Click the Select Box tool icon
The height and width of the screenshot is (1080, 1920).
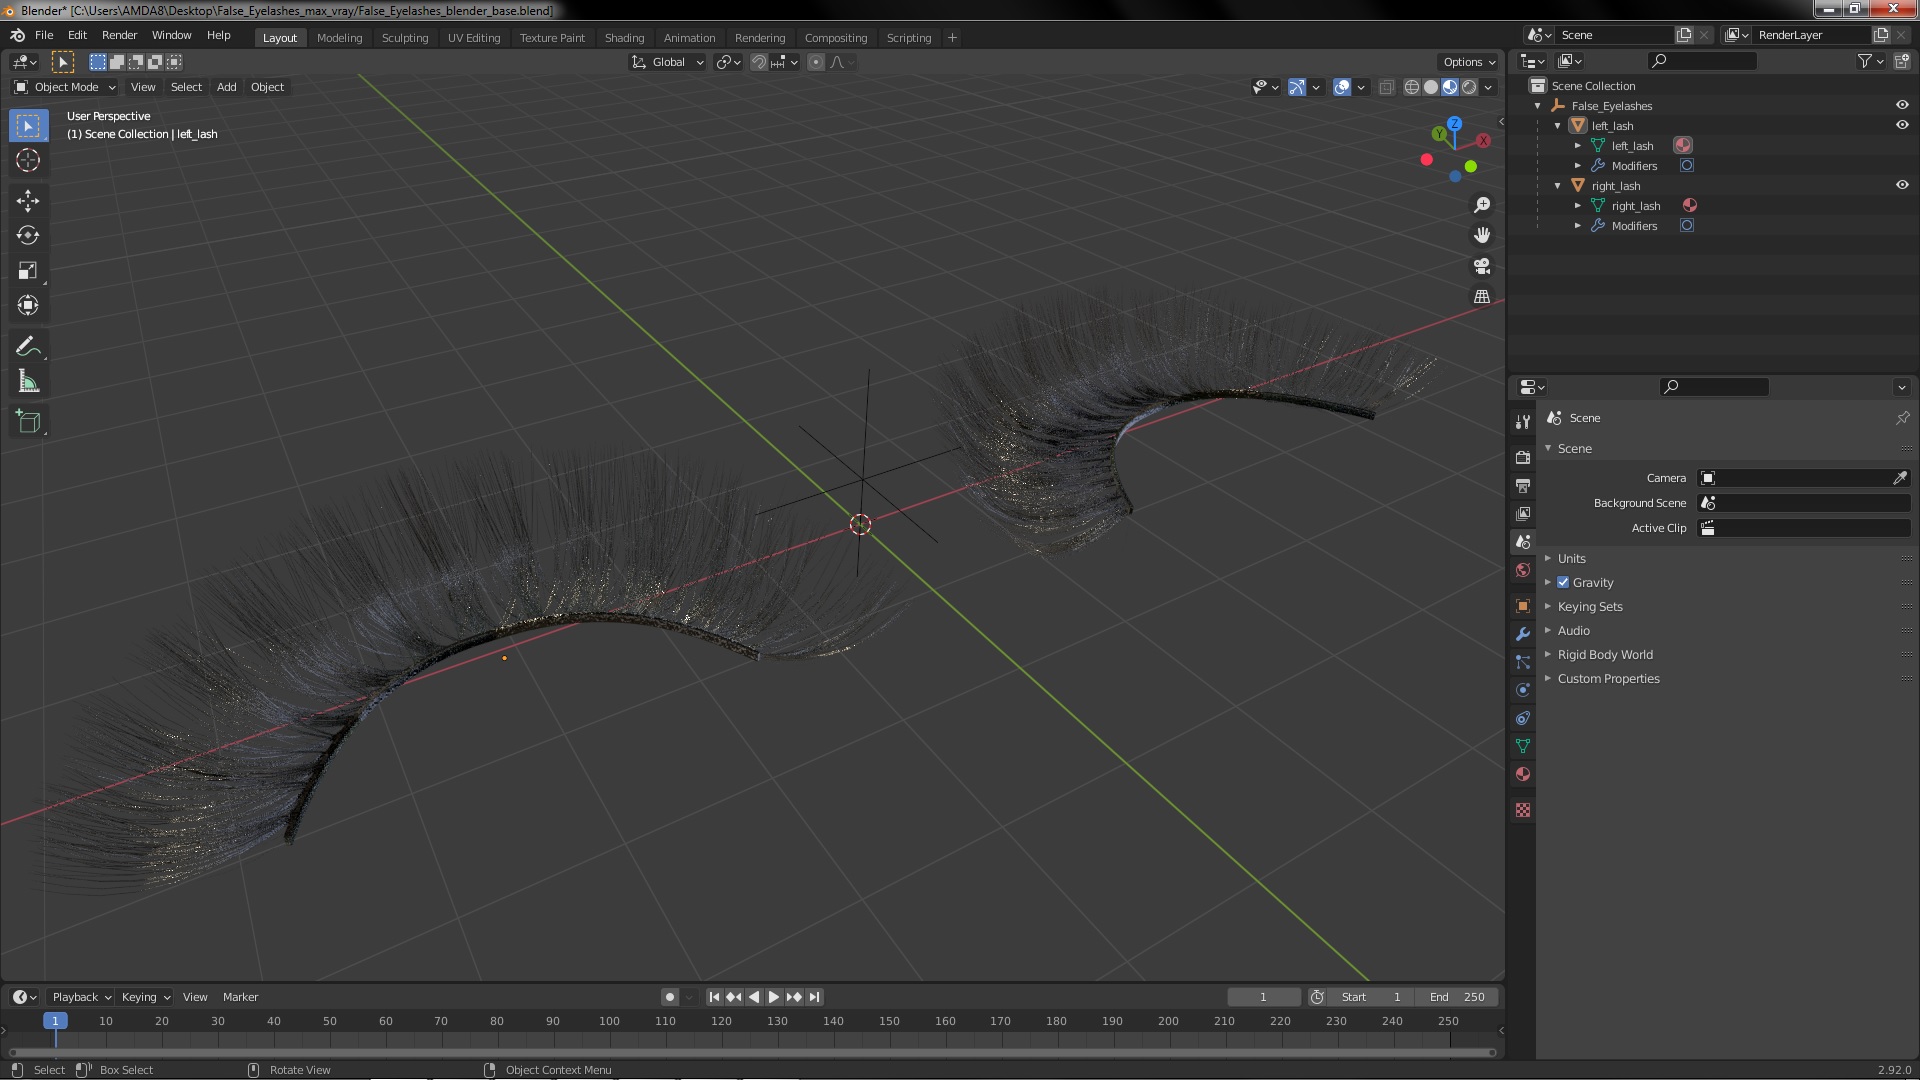pyautogui.click(x=28, y=126)
